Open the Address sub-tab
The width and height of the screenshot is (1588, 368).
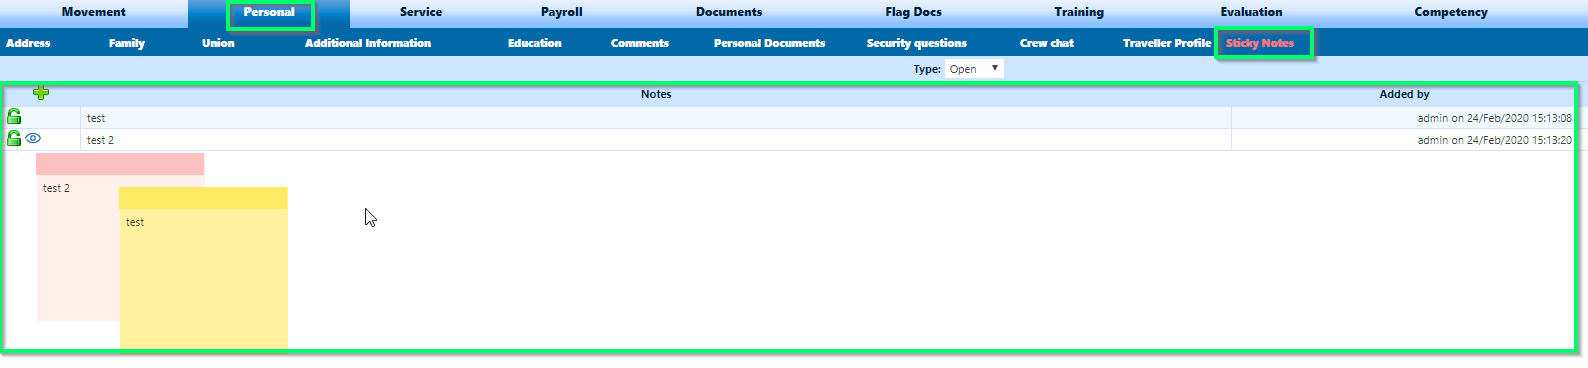28,43
